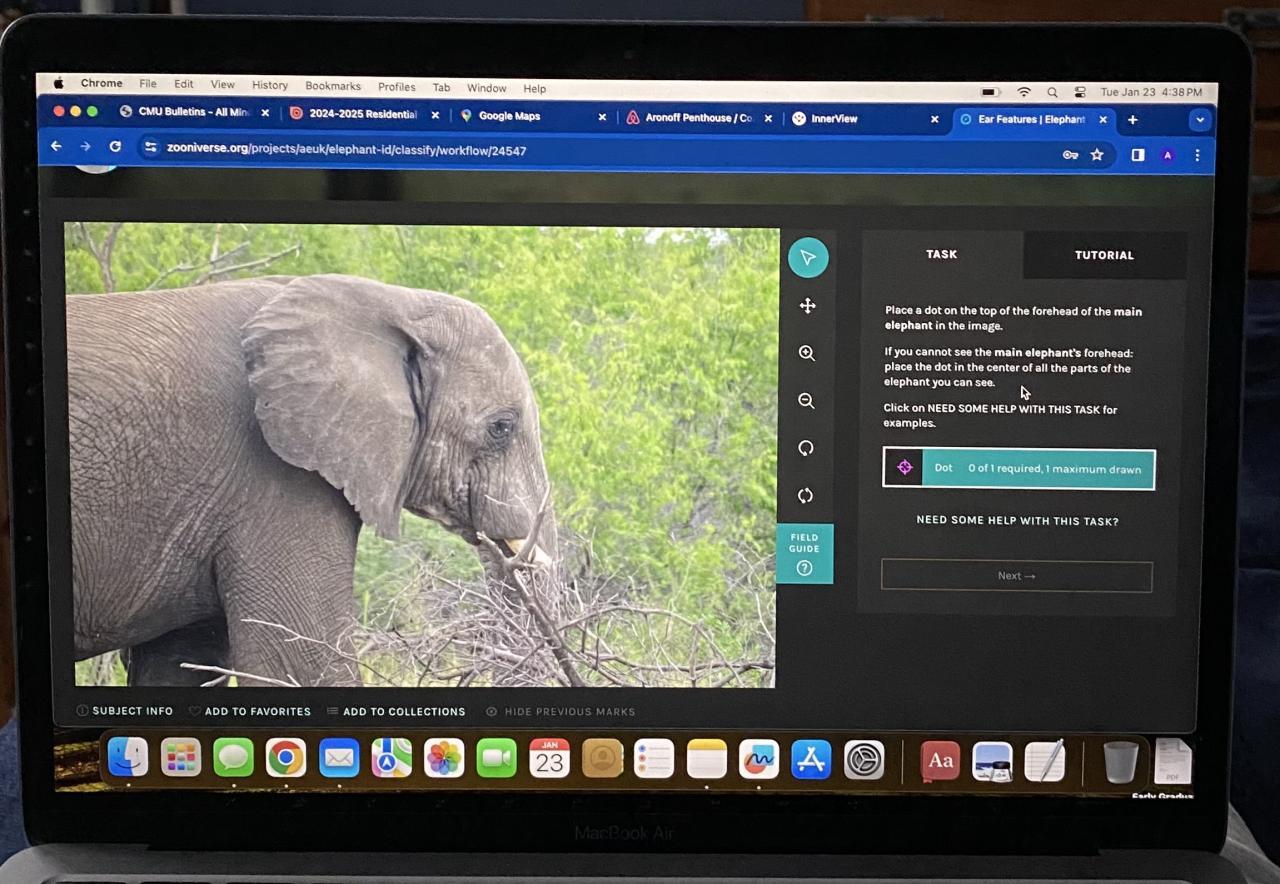Select the Dot drawing tool
This screenshot has width=1280, height=884.
[1018, 468]
